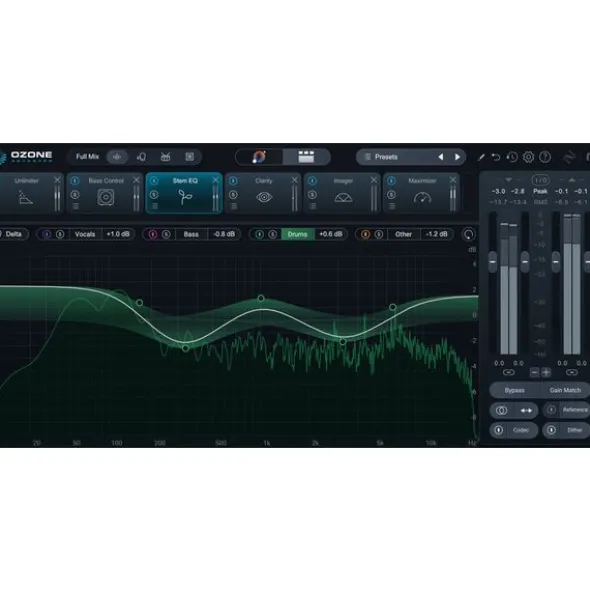
Task: Select the Other stem tab
Action: click(403, 234)
